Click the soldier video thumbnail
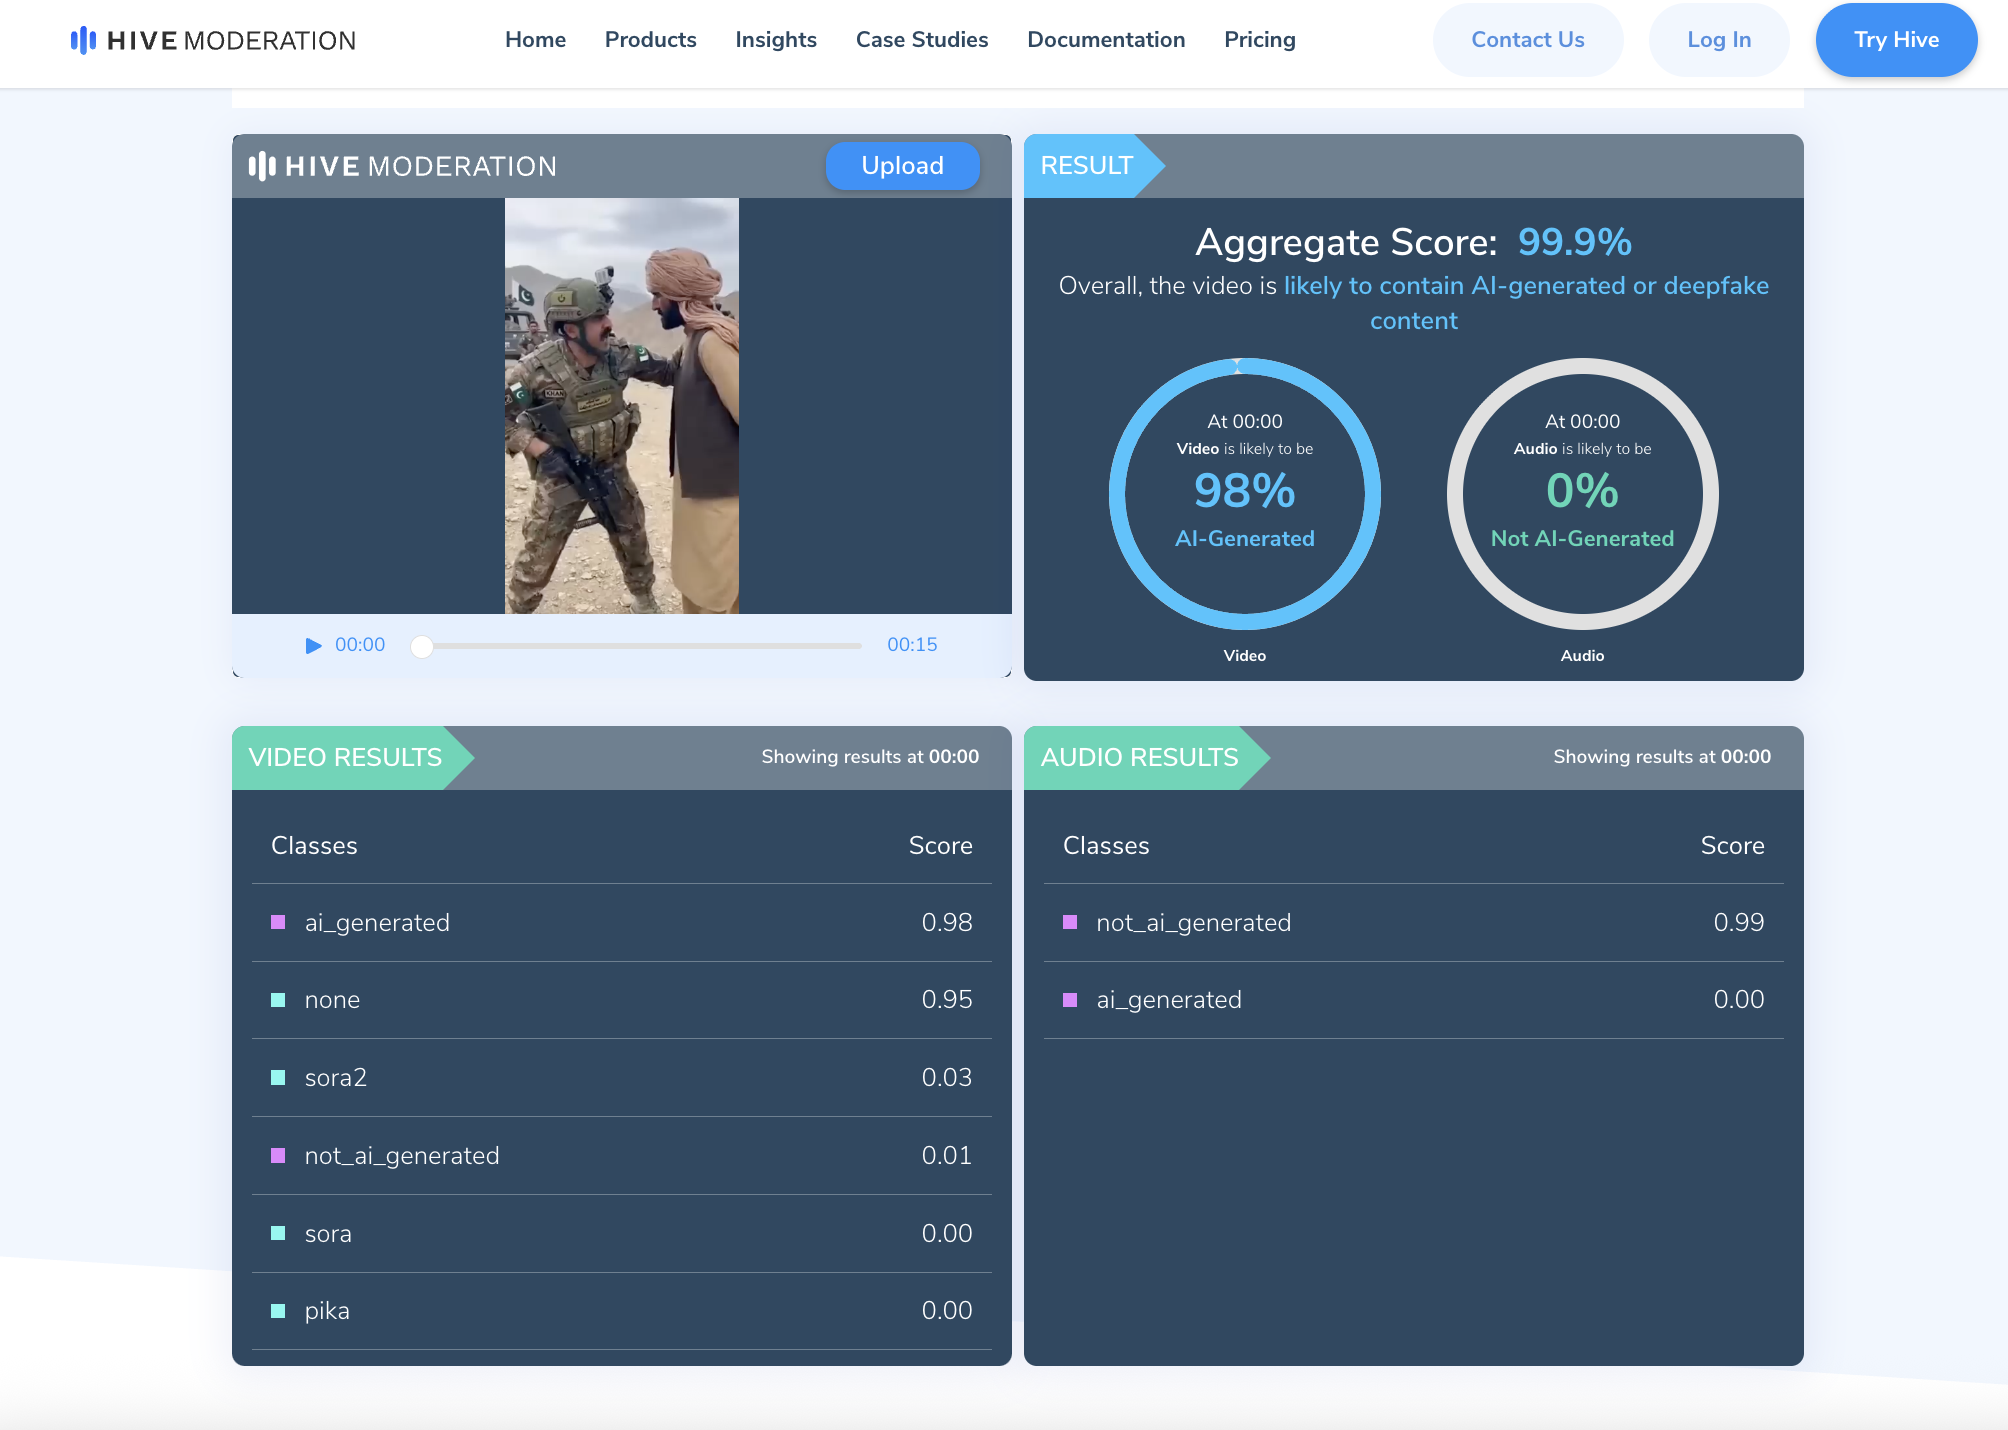The image size is (2008, 1430). [621, 405]
